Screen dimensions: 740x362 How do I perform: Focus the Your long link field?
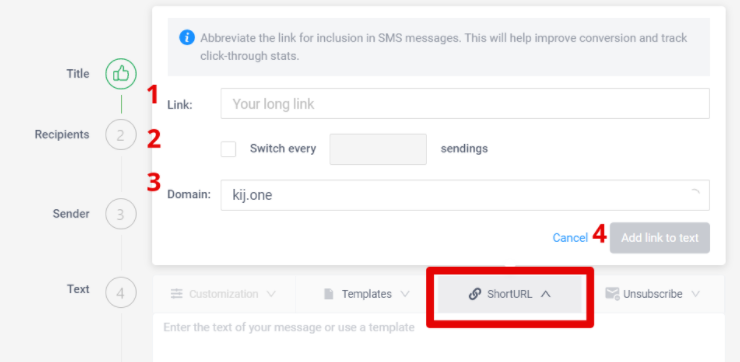(465, 104)
